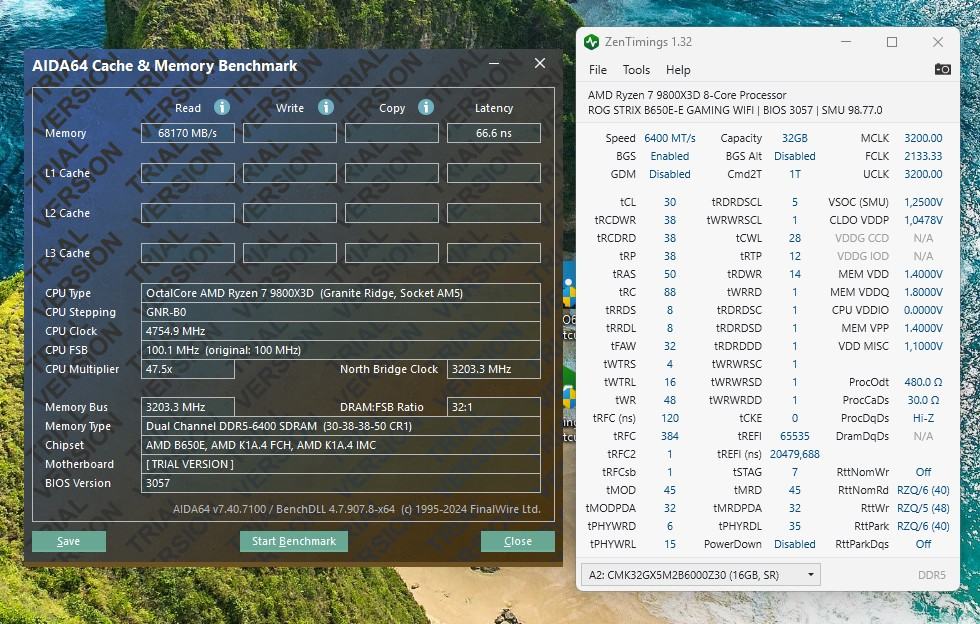This screenshot has height=624, width=980.
Task: Click the PowerDown Disabled value
Action: tap(794, 545)
